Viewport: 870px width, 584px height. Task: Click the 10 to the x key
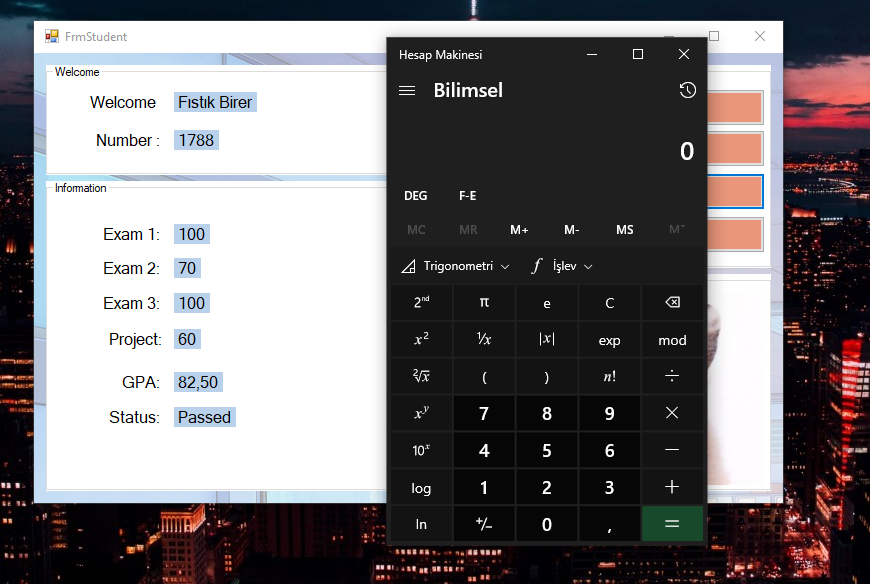pos(421,450)
